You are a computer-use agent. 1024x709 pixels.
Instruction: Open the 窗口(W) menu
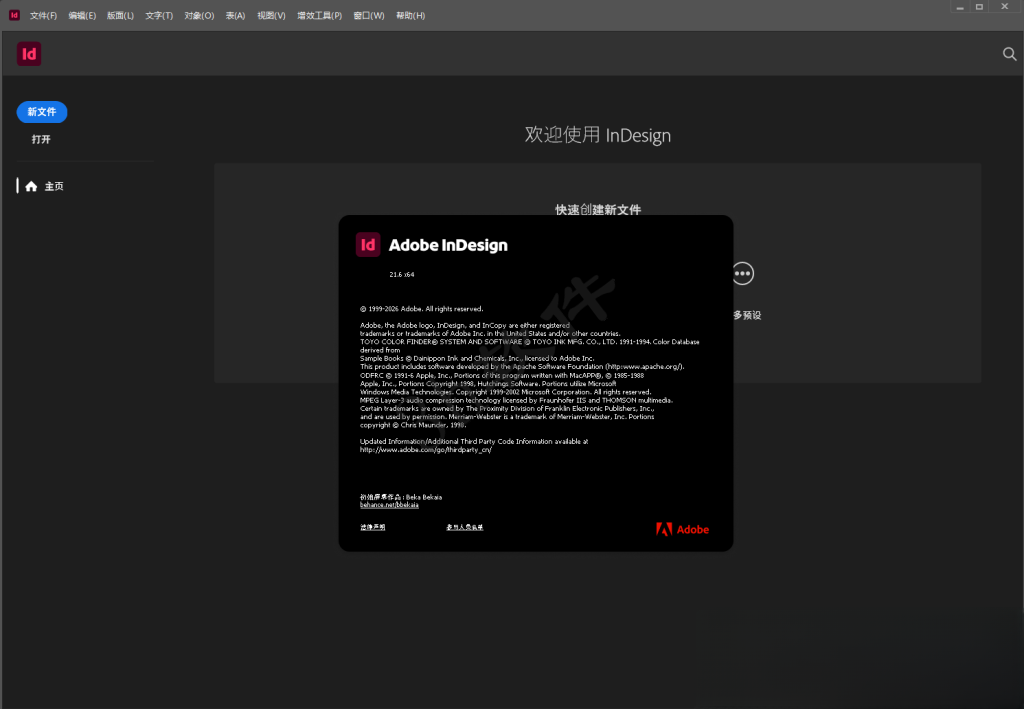coord(369,16)
